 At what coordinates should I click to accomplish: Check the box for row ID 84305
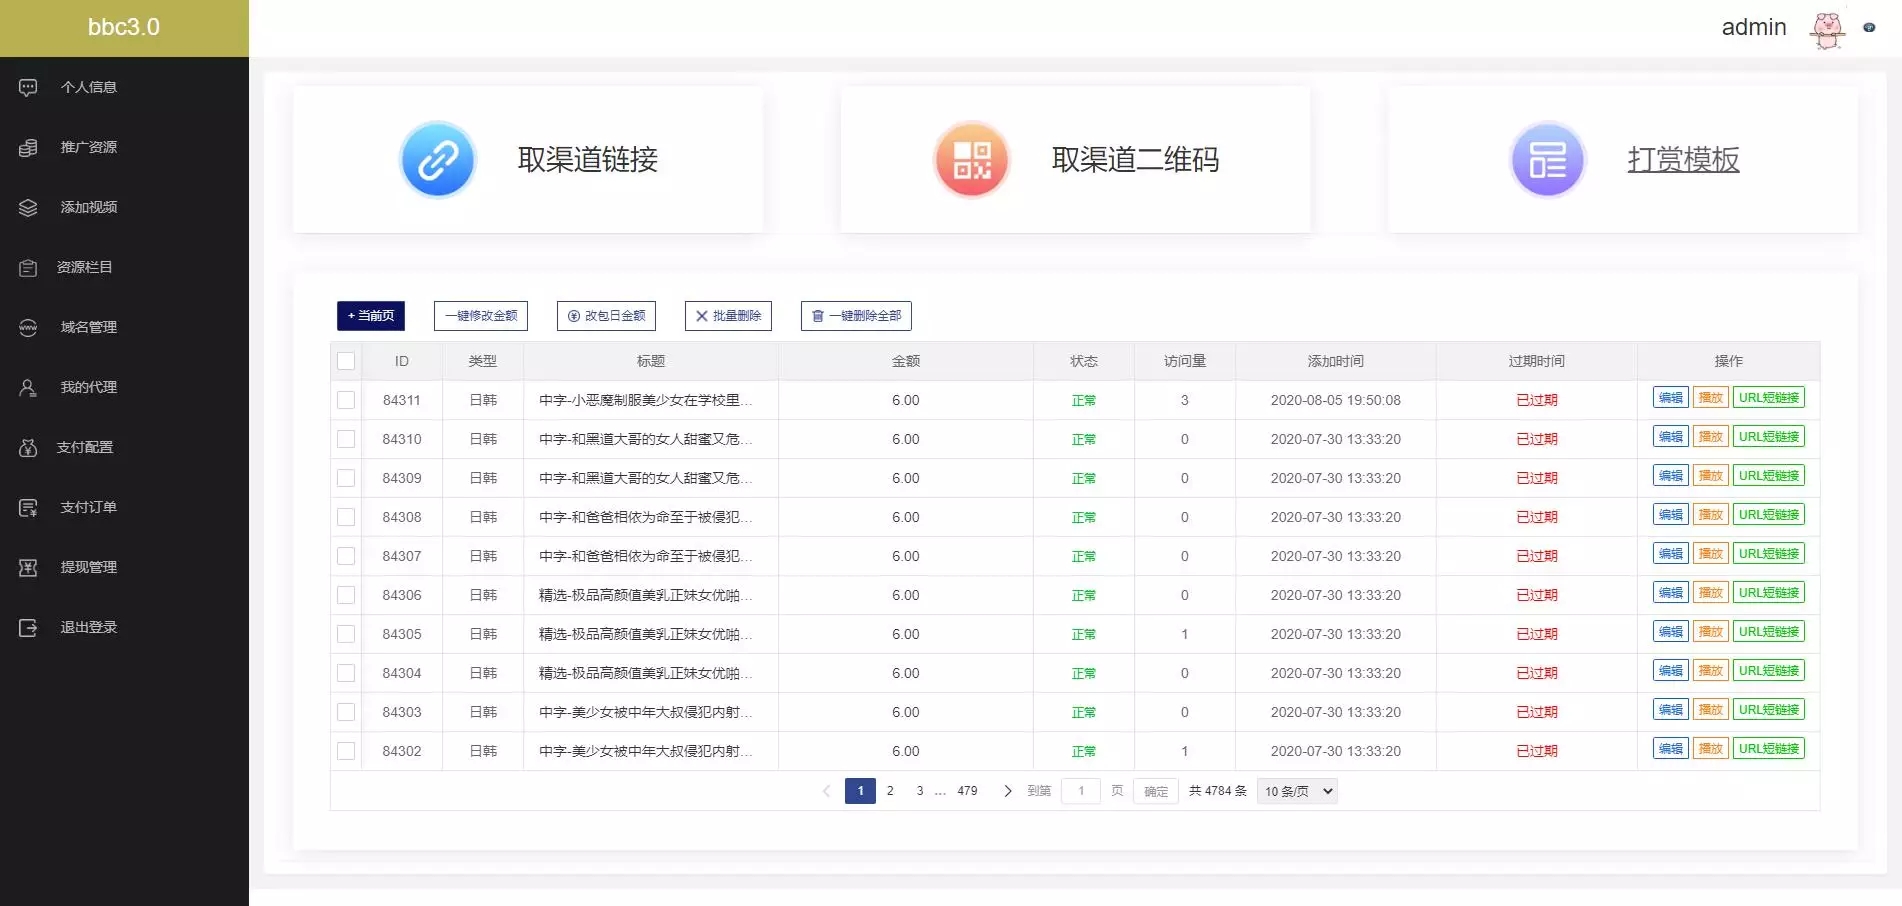click(346, 634)
